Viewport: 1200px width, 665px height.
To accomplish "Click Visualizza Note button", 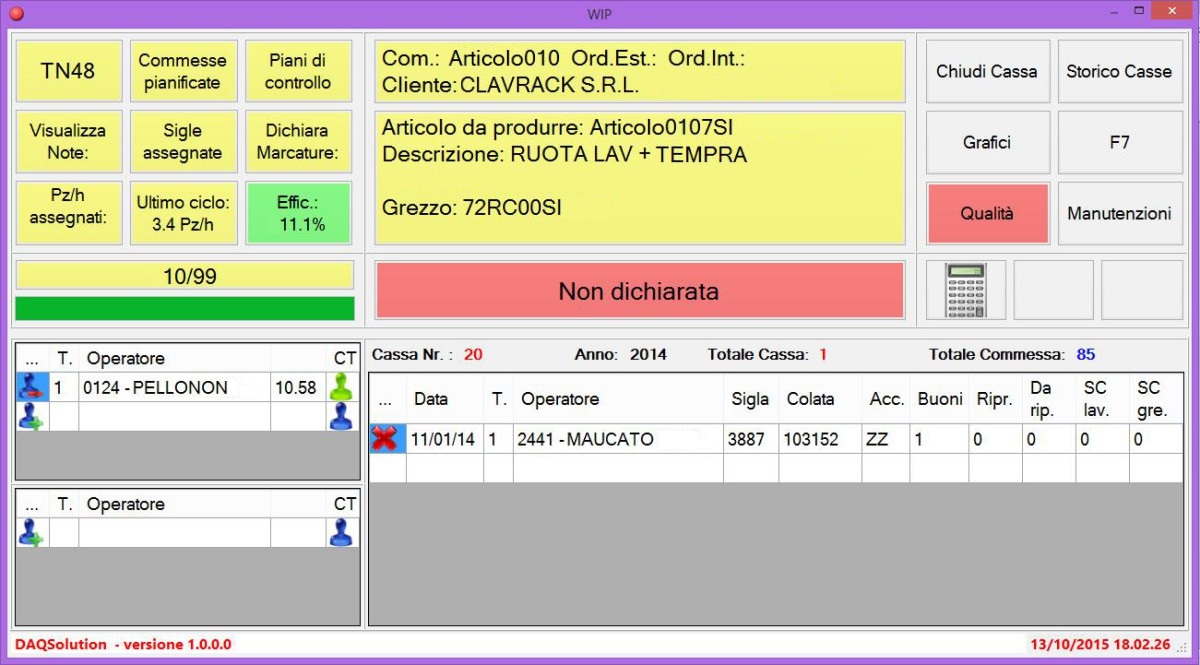I will click(69, 142).
